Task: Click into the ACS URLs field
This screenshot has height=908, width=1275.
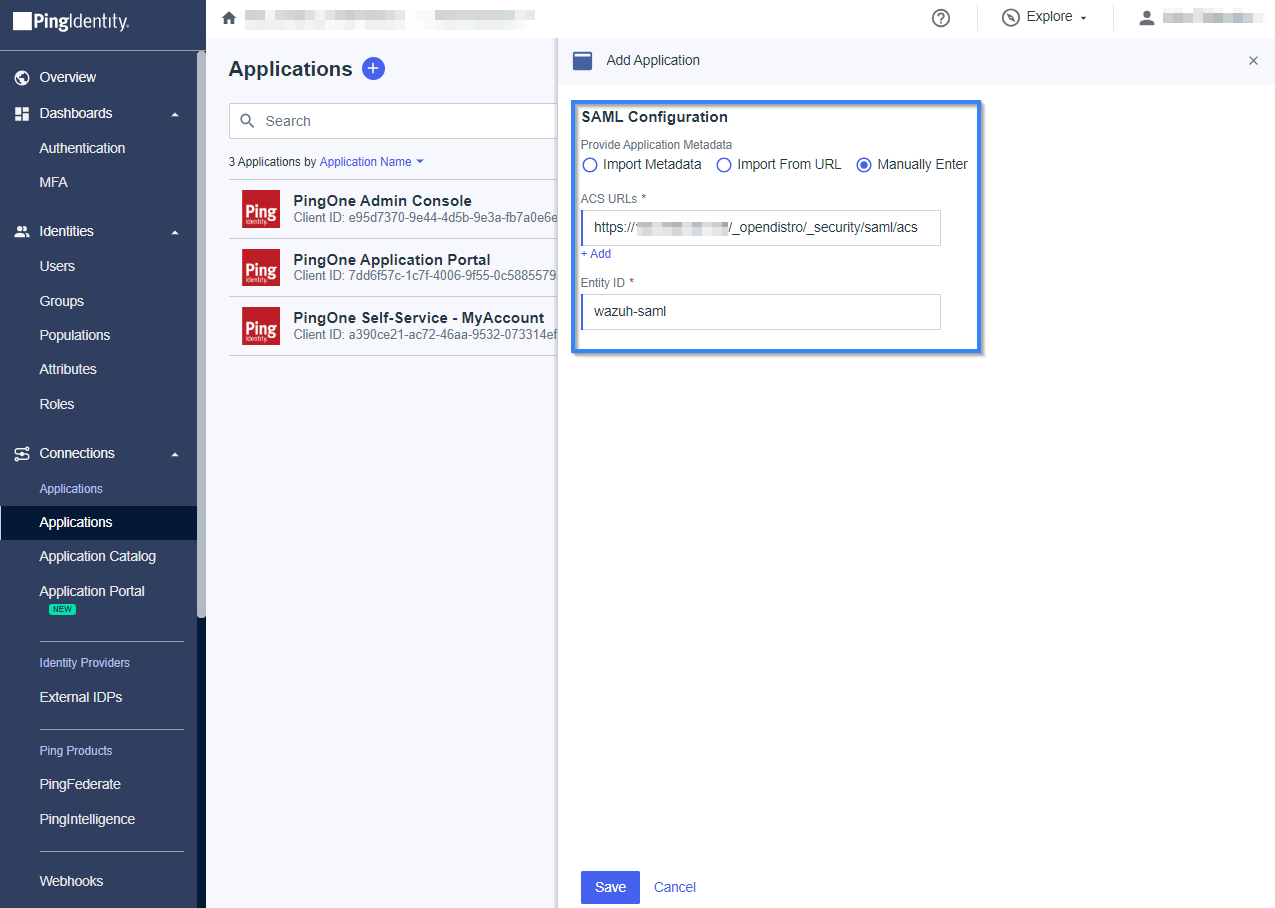Action: click(x=761, y=228)
